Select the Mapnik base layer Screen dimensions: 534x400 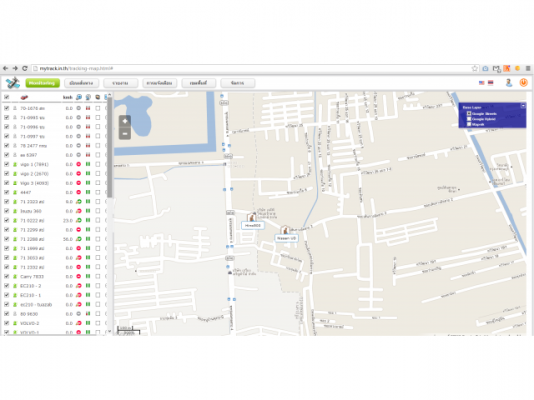click(469, 124)
